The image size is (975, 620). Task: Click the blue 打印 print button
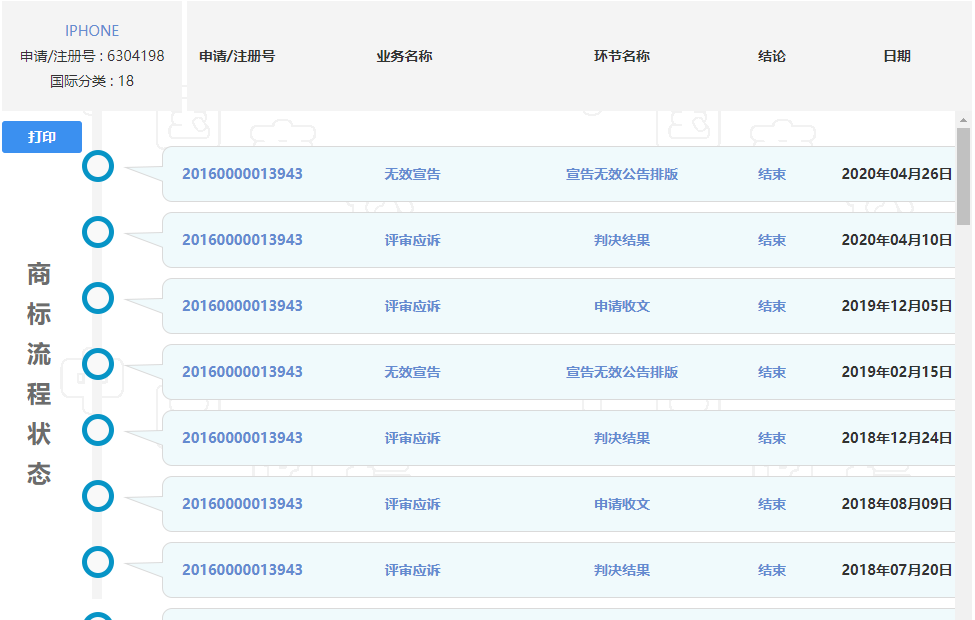tap(42, 137)
